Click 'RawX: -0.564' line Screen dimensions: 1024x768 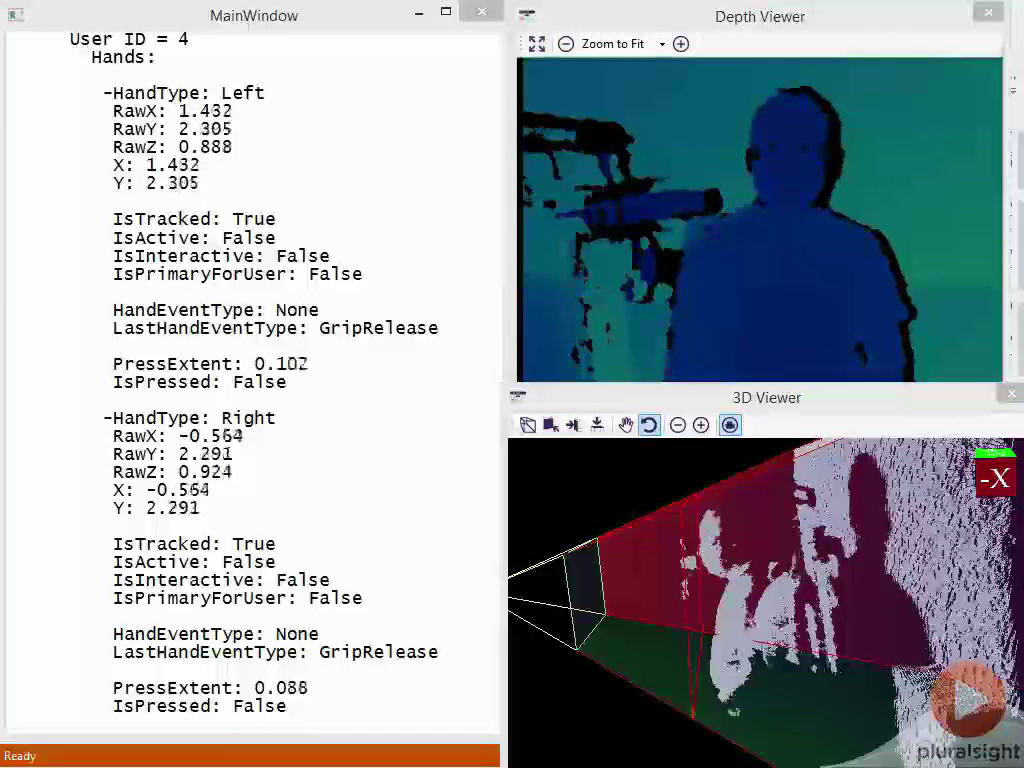[178, 436]
